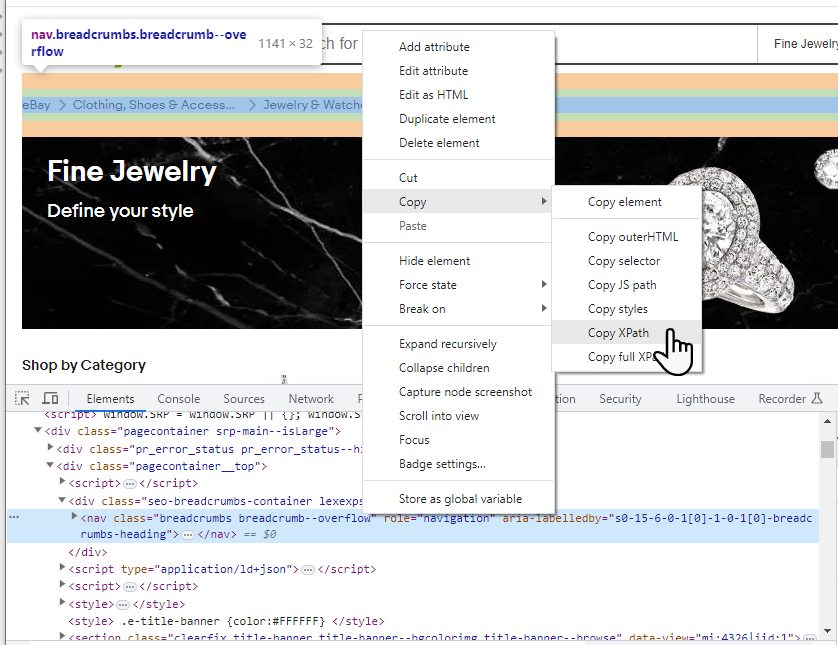Toggle the device toolbar icon
Screen dimensions: 838x645
(x=50, y=399)
